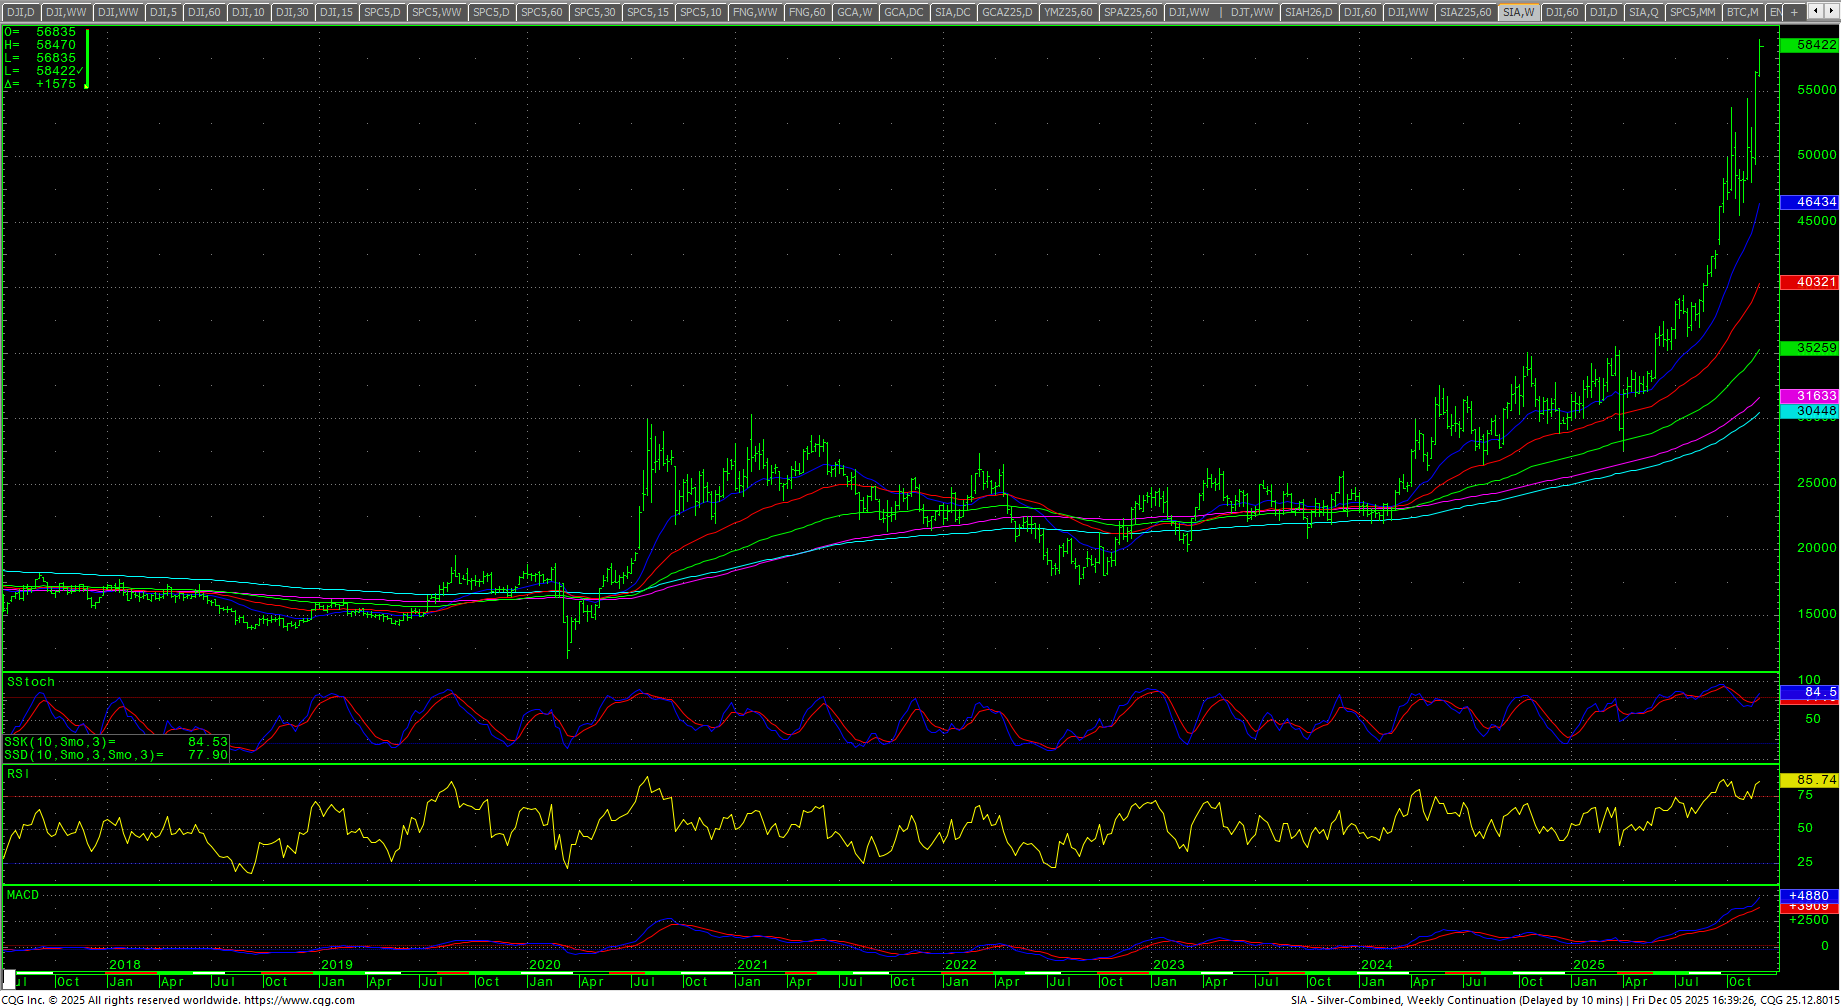
Task: Click the yellow 85.74 RSI value label
Action: click(1809, 780)
